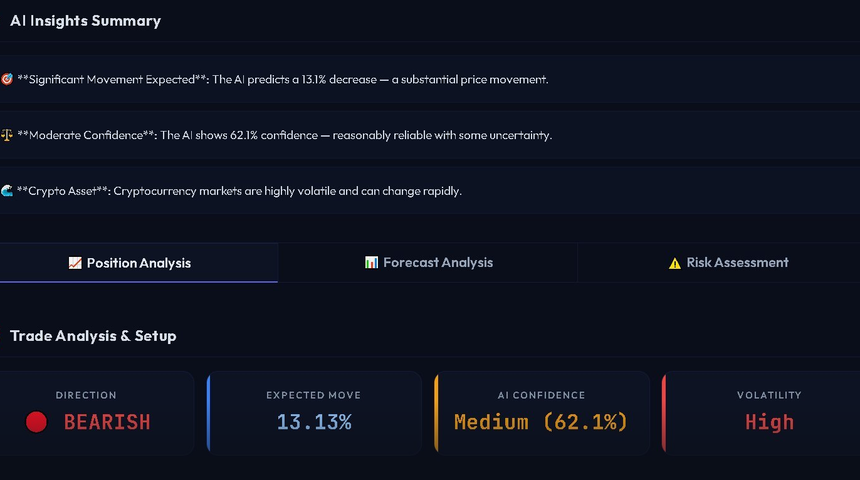Click the wave icon beside Crypto Asset
860x480 pixels.
(7, 191)
